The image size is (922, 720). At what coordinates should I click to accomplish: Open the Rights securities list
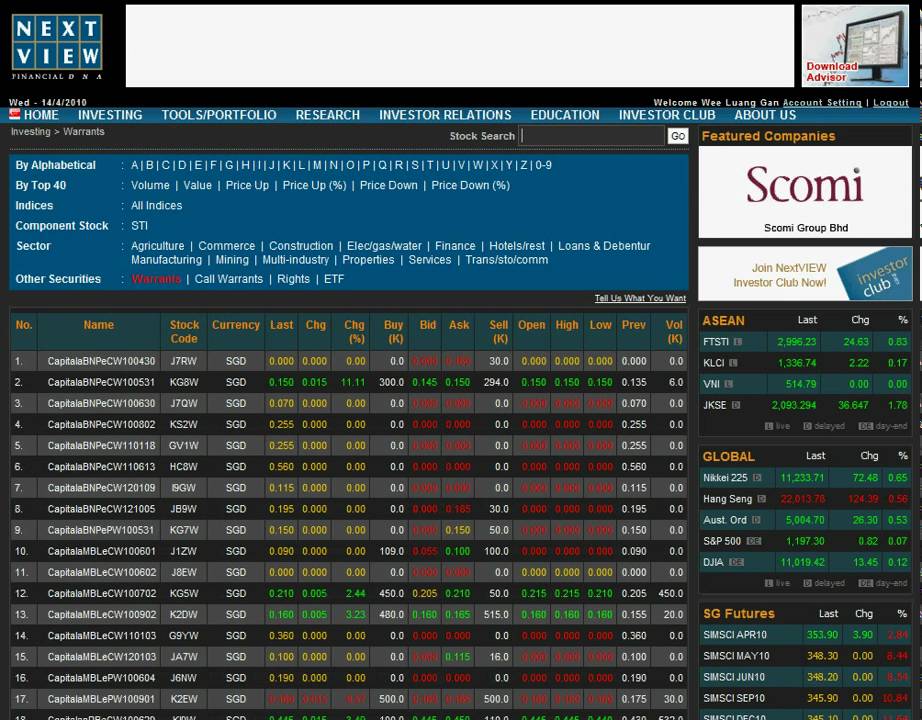click(293, 279)
